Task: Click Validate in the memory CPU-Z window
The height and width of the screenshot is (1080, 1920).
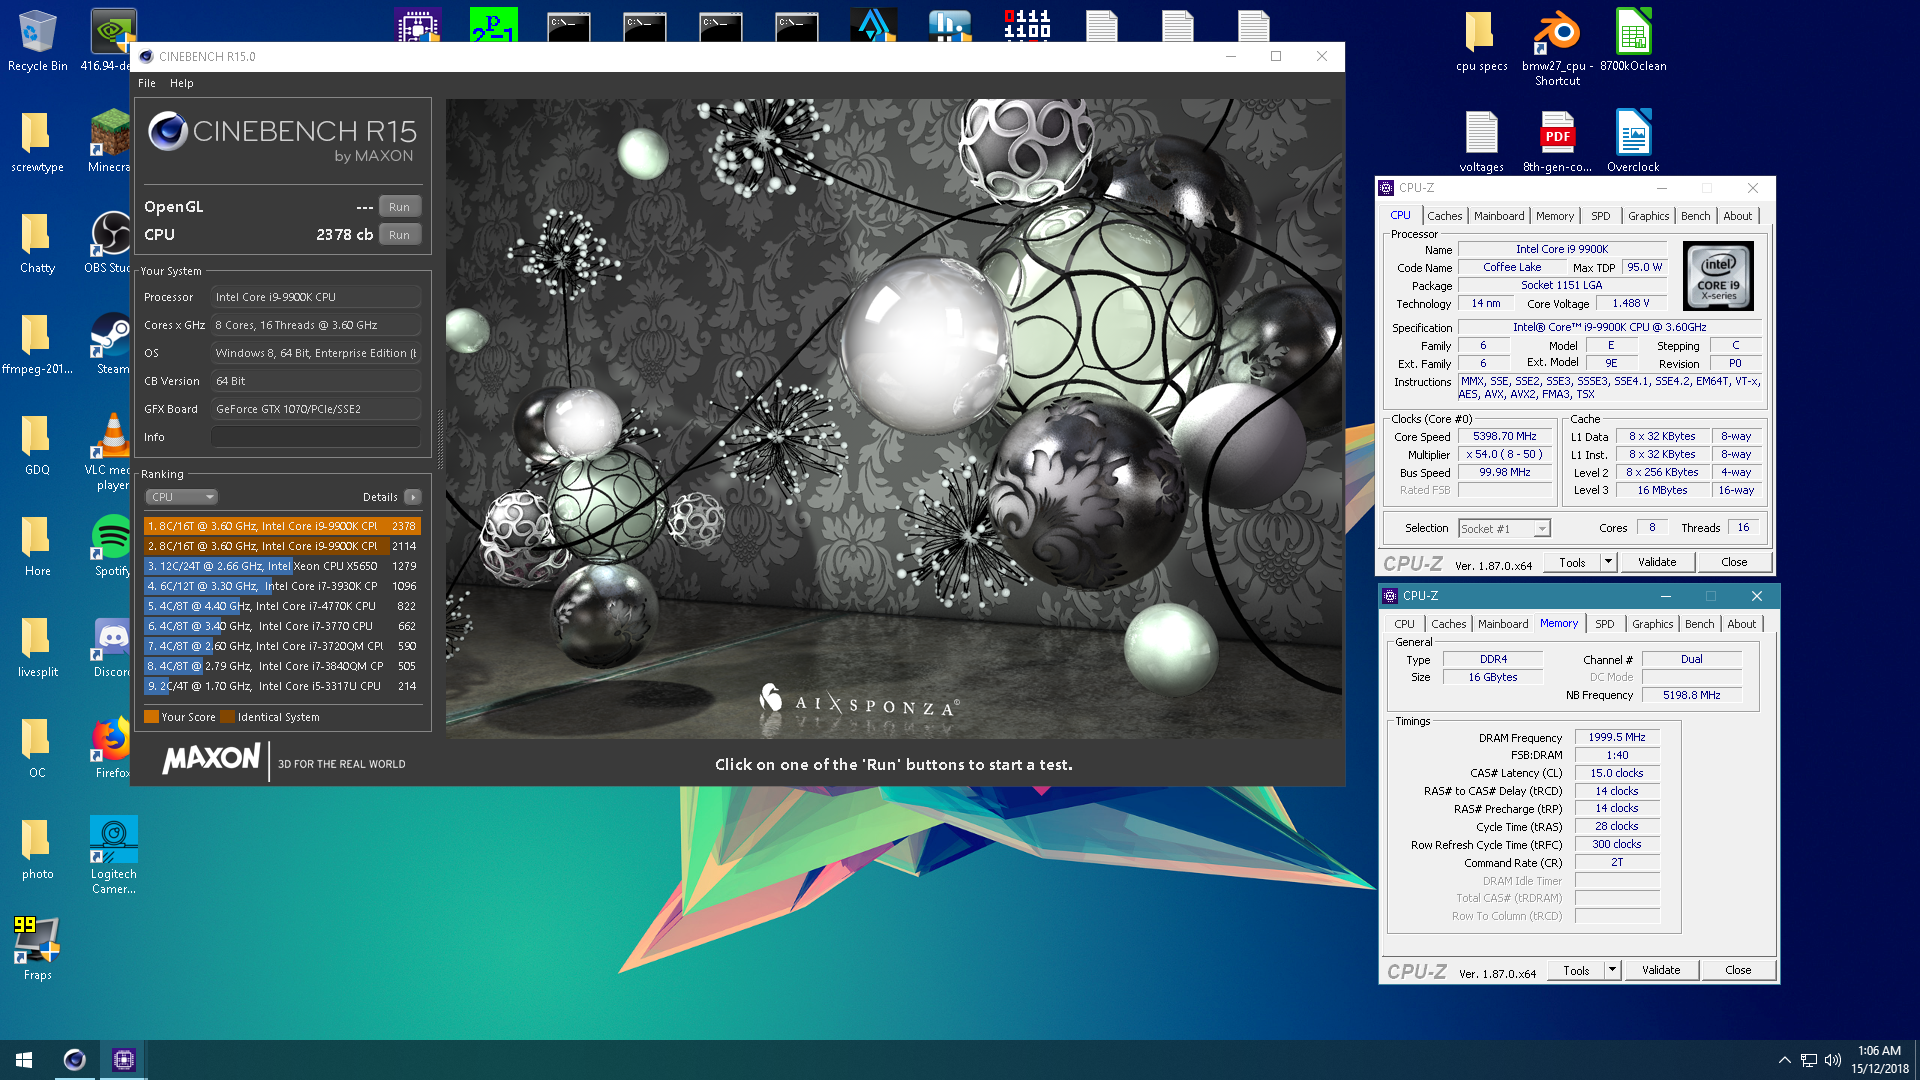Action: pos(1660,970)
